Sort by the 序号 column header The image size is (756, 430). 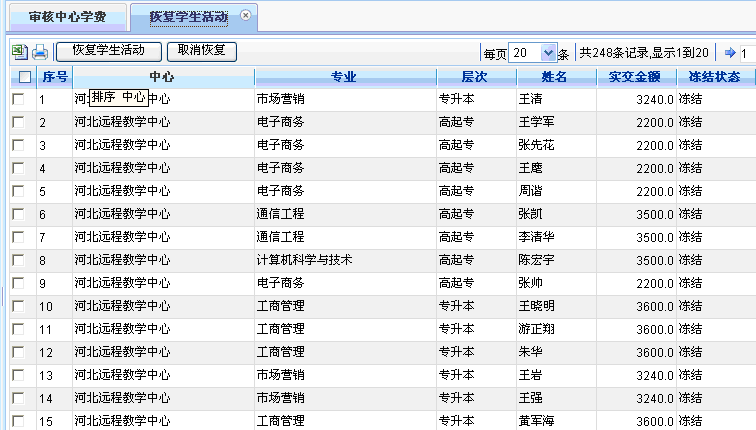coord(54,77)
